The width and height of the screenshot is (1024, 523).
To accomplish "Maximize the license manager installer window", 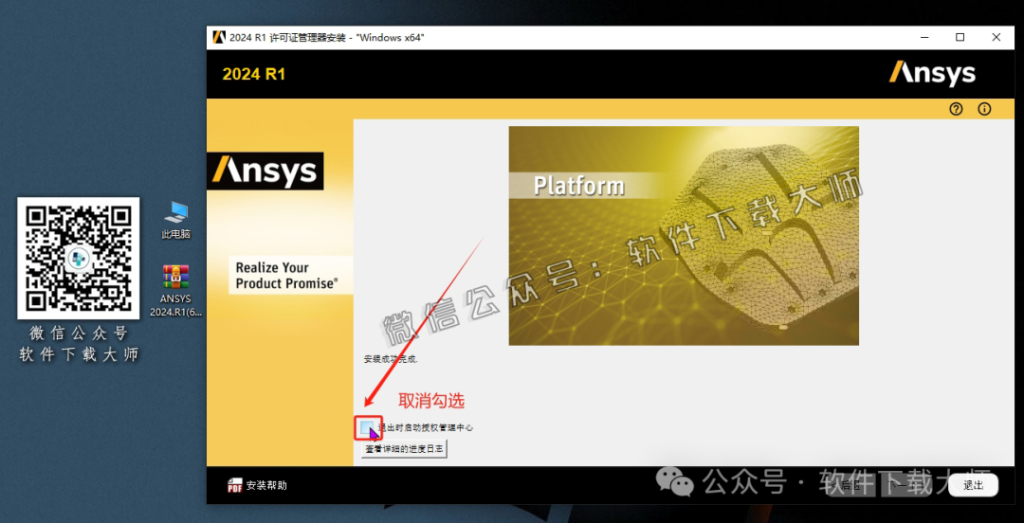I will click(960, 37).
